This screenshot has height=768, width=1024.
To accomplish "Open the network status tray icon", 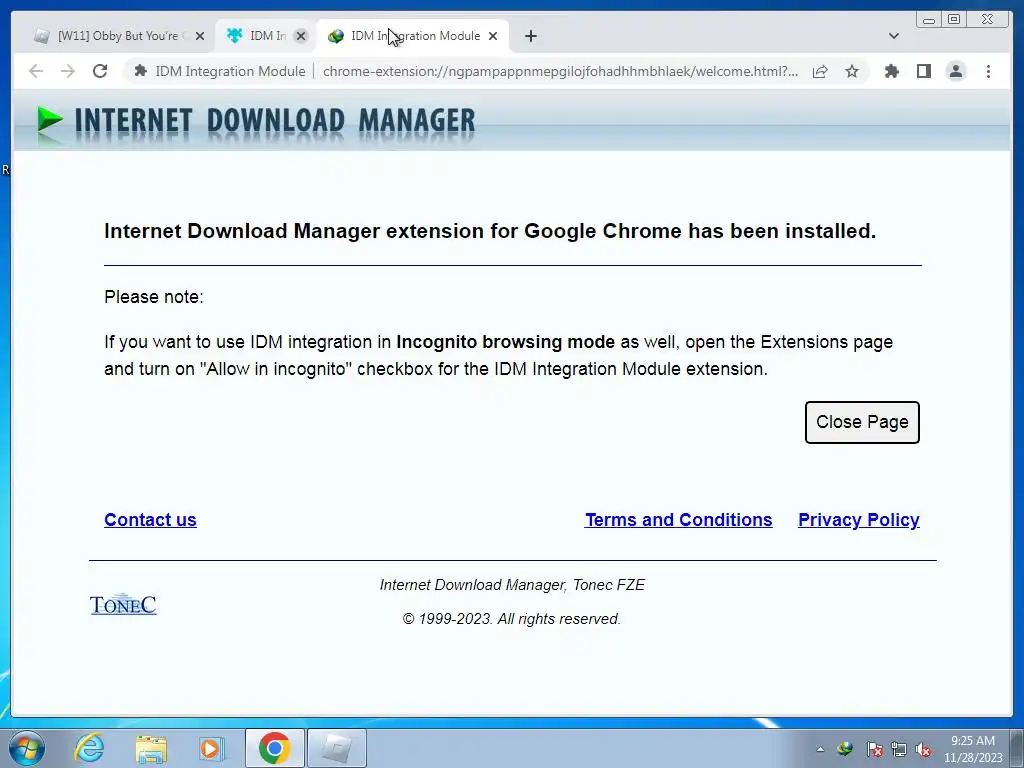I will click(899, 749).
